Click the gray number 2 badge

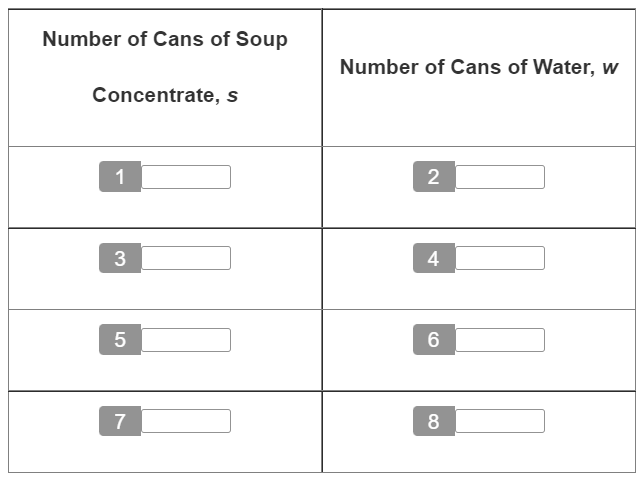[x=434, y=177]
